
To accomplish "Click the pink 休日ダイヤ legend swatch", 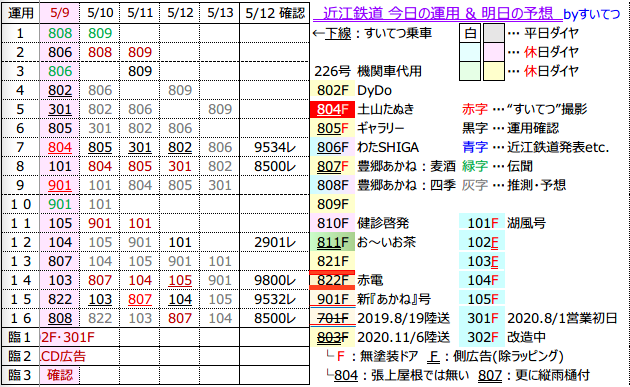I will (494, 52).
